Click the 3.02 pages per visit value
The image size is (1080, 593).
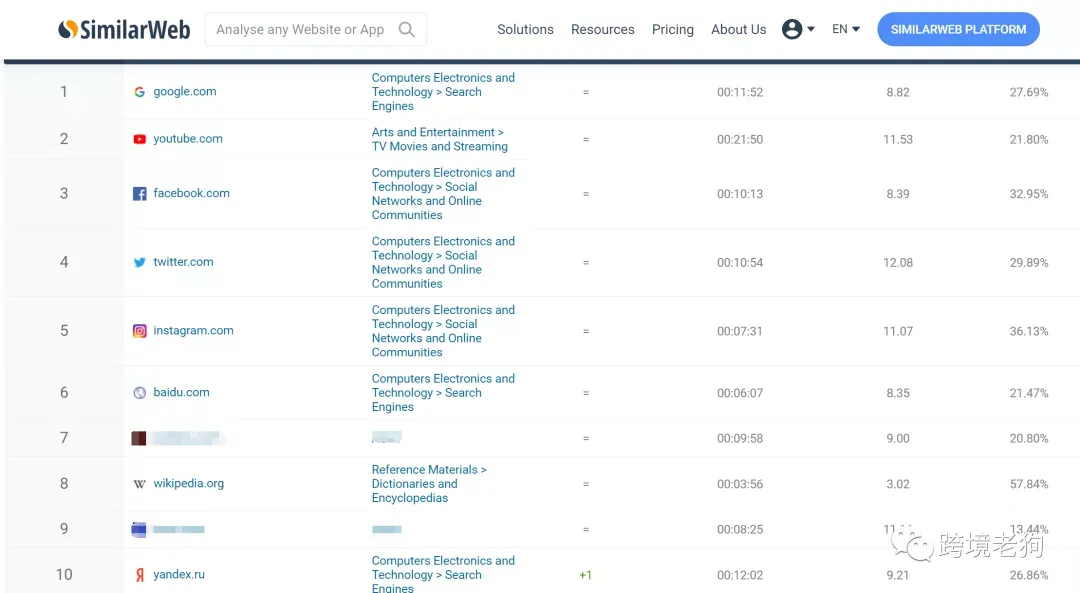coord(898,485)
